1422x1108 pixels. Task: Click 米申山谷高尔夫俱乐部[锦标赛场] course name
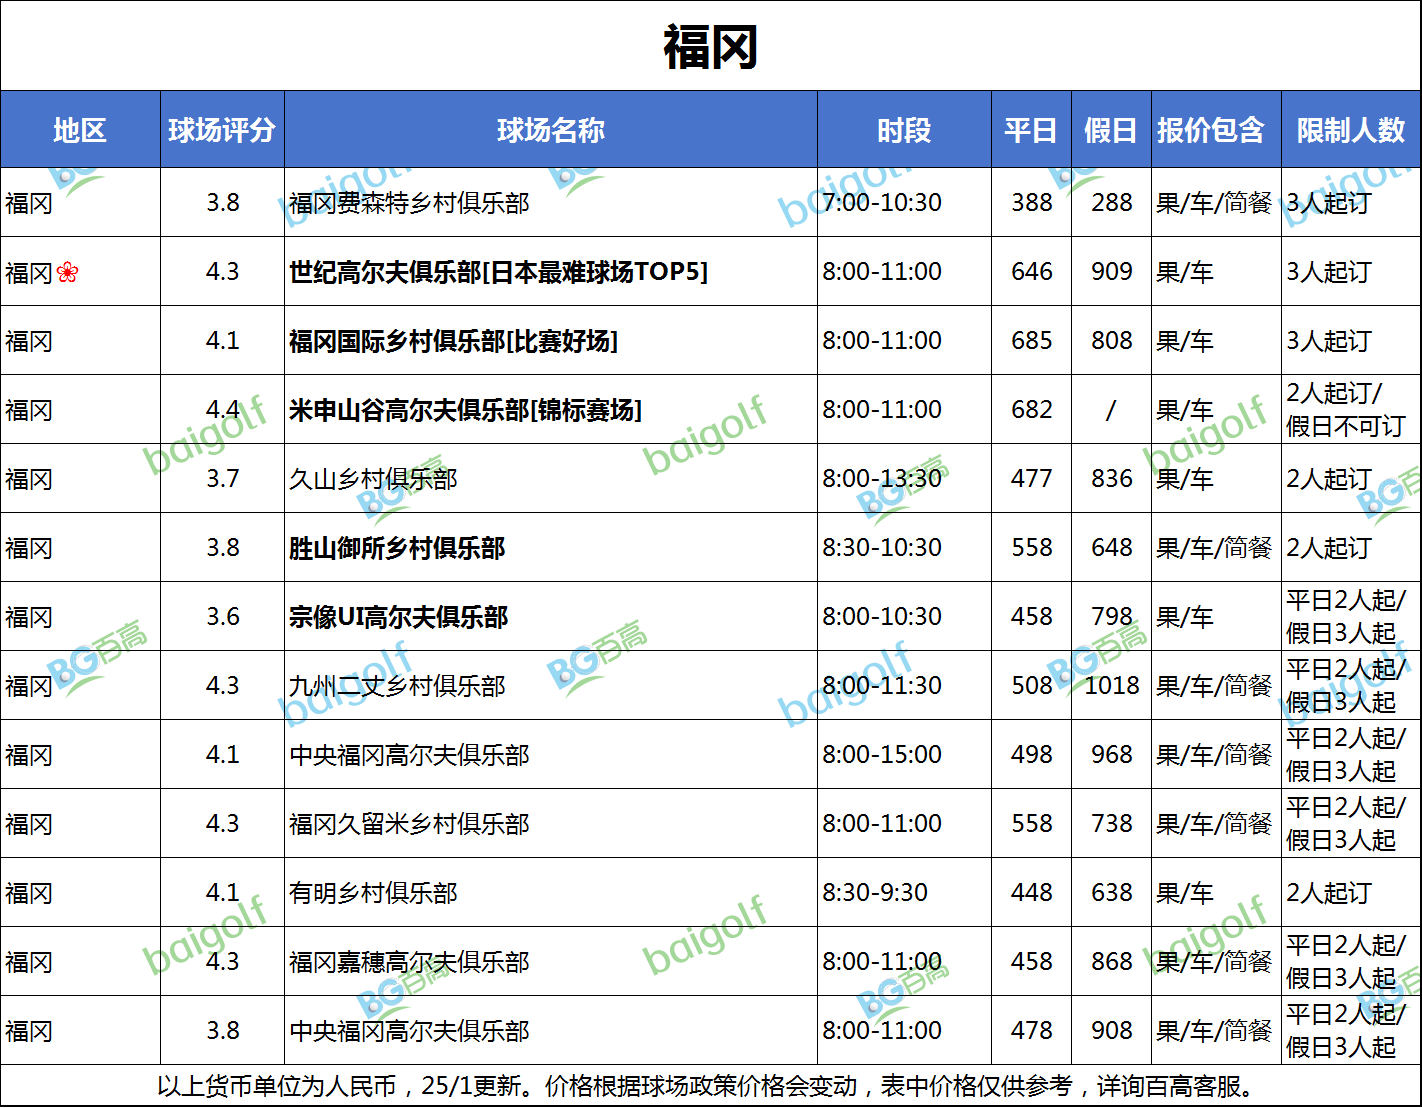pos(465,410)
